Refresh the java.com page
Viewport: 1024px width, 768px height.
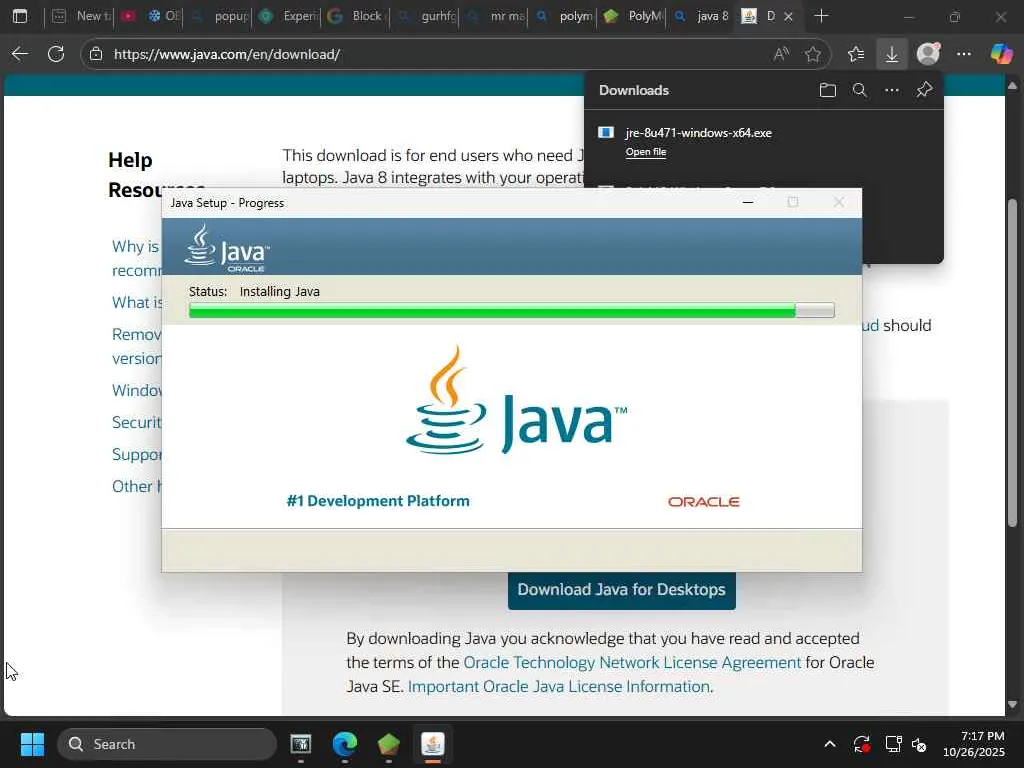56,54
